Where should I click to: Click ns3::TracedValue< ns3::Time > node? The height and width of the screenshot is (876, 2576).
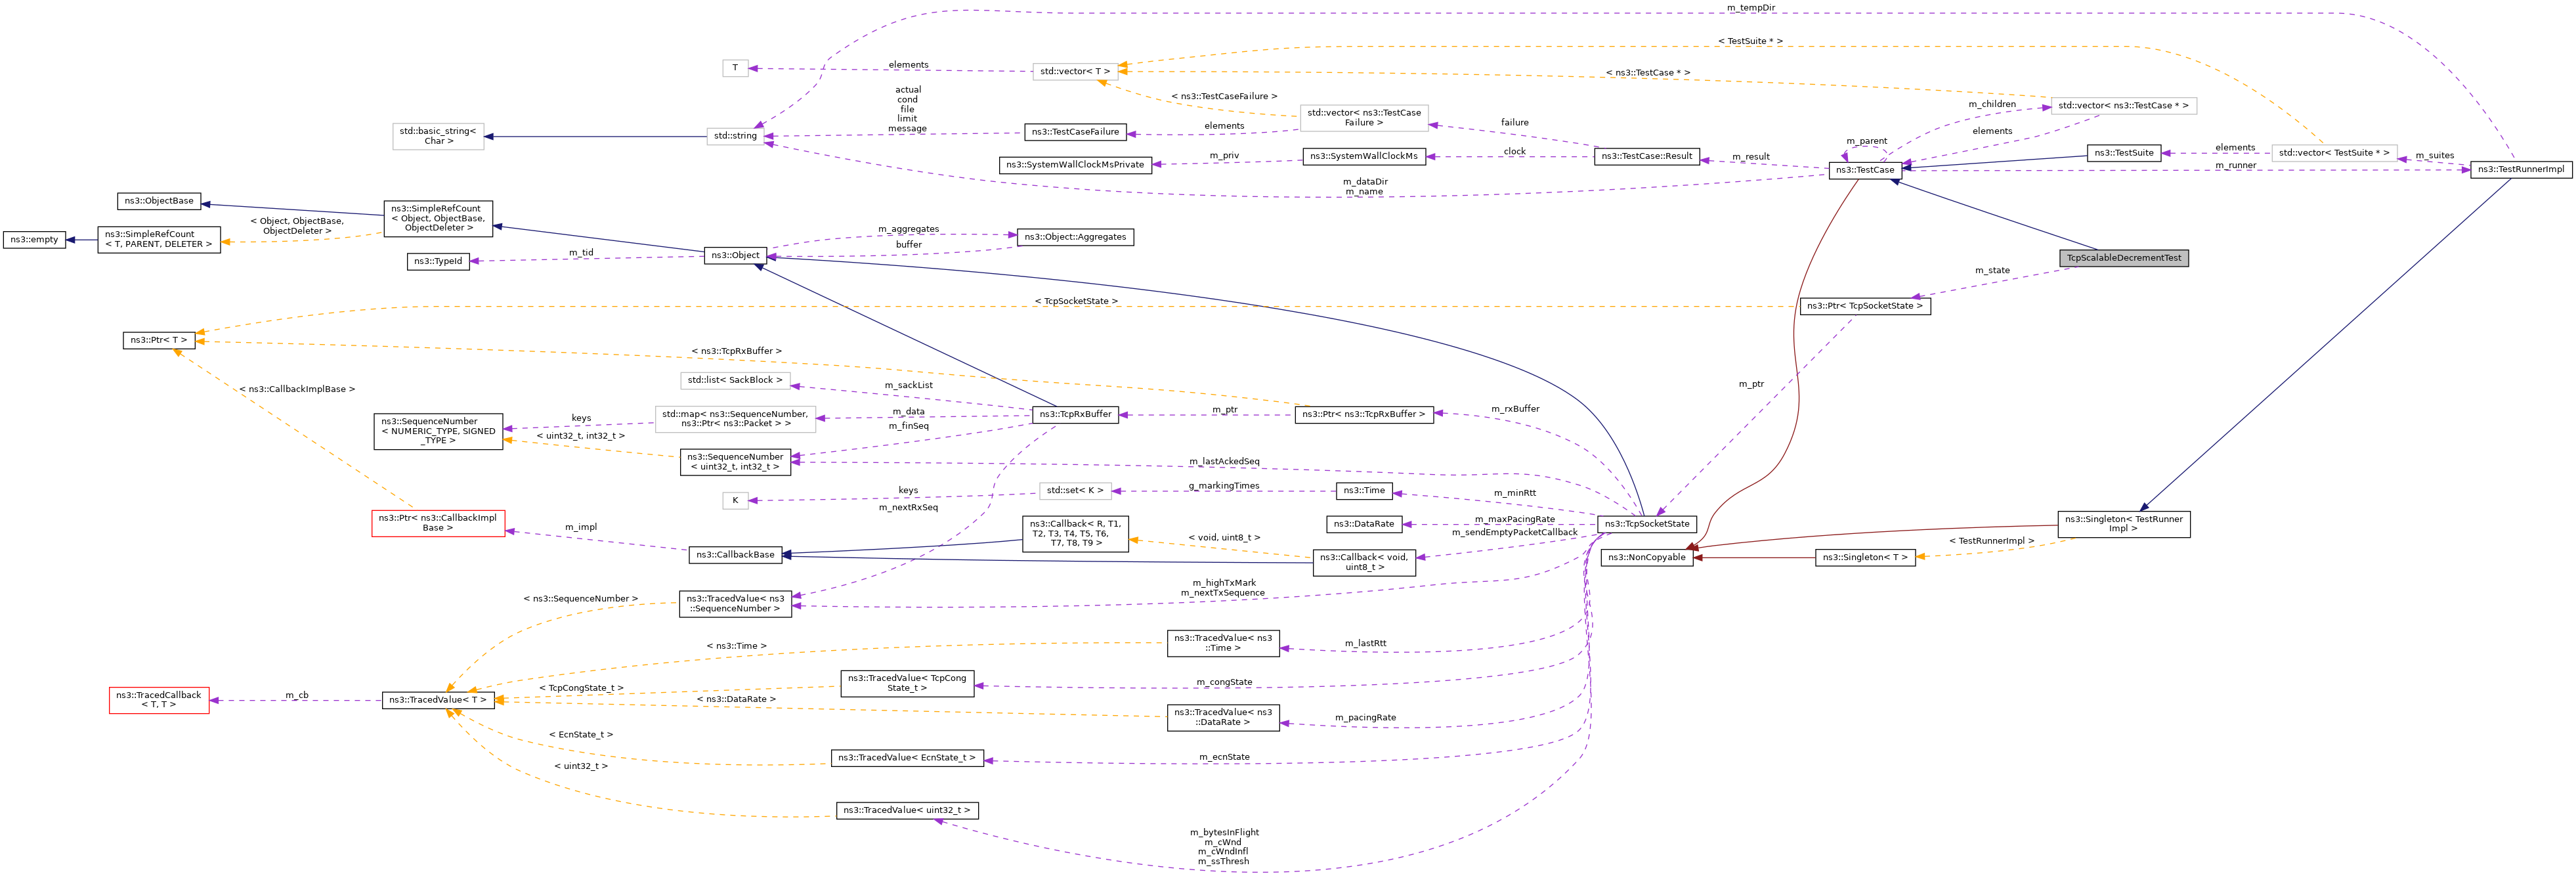pyautogui.click(x=1223, y=643)
